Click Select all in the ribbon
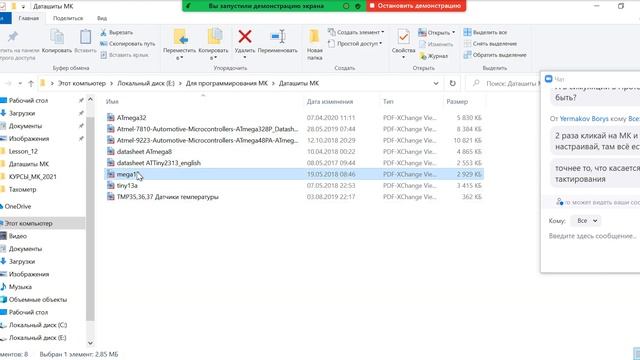The image size is (640, 360). tap(485, 32)
